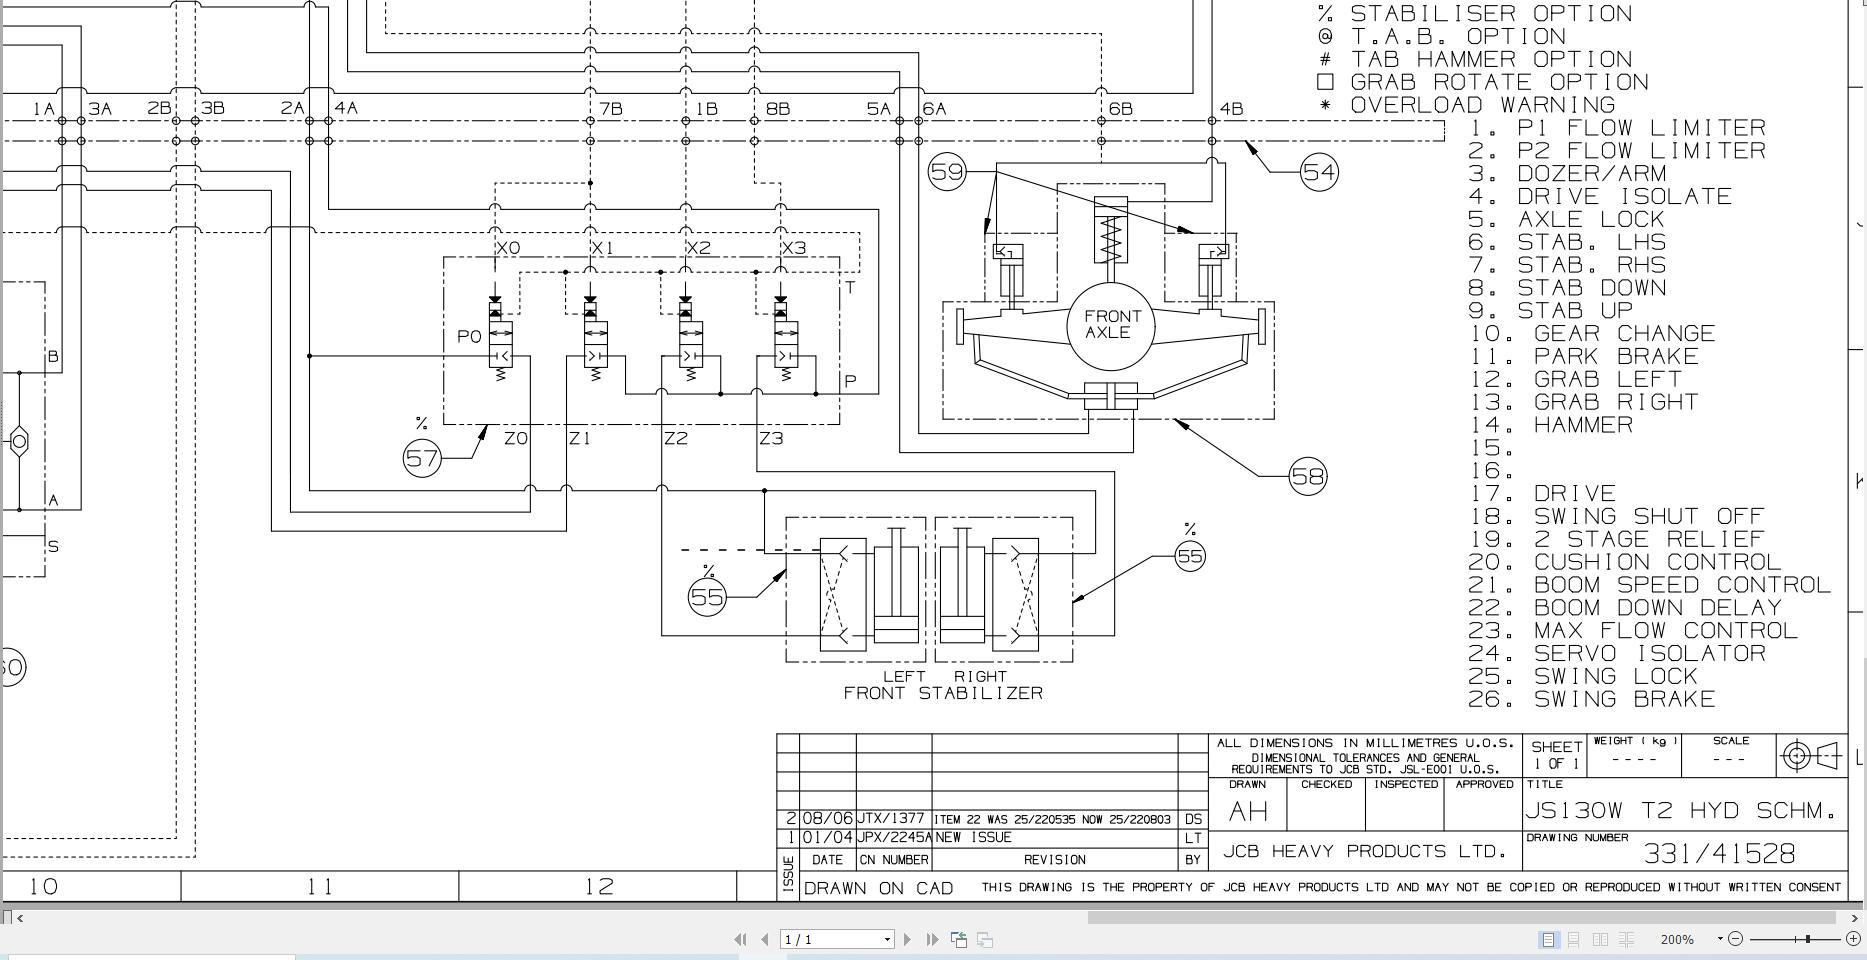This screenshot has height=960, width=1867.
Task: Click the zoom slider handle
Action: tap(1806, 938)
